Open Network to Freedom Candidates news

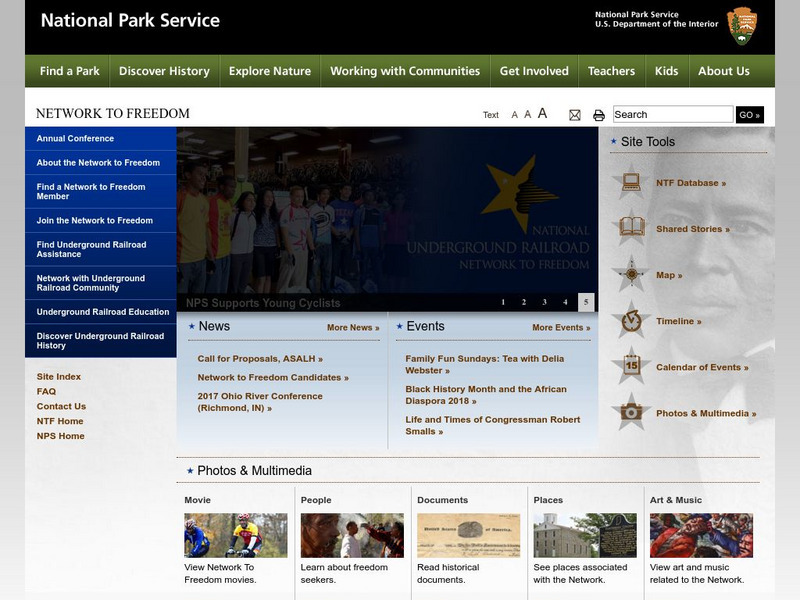[273, 378]
